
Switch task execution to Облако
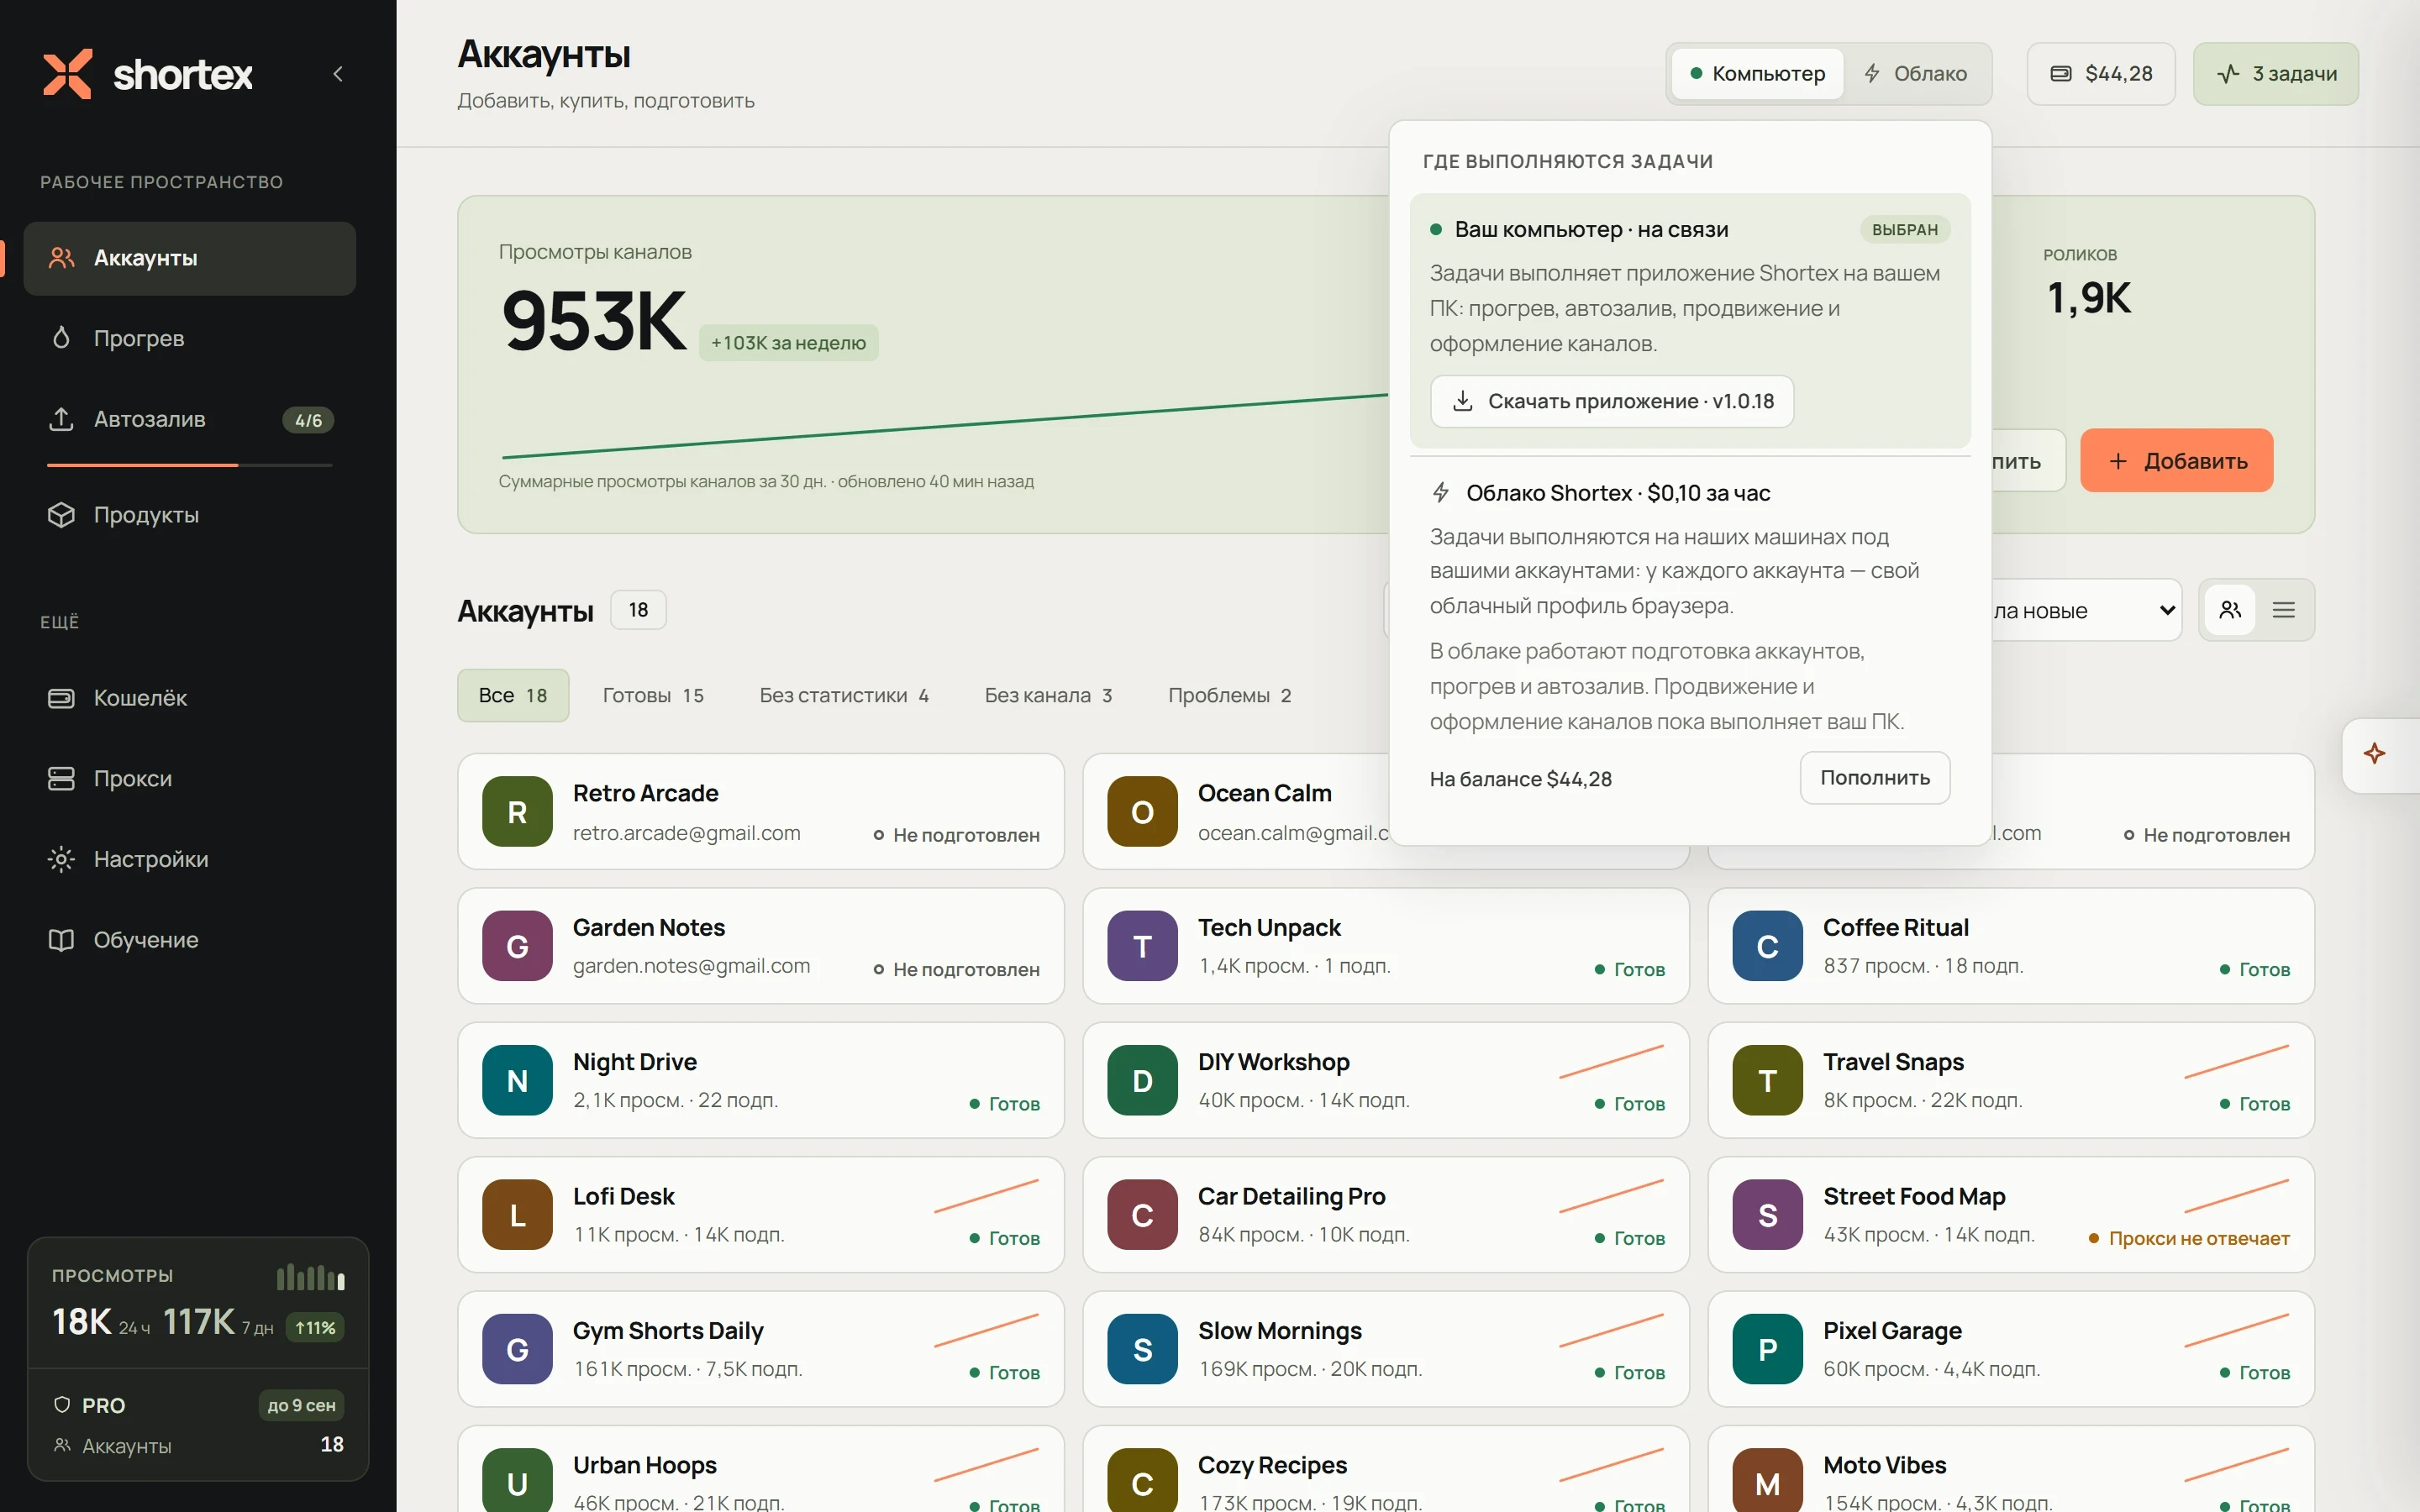pyautogui.click(x=1916, y=74)
